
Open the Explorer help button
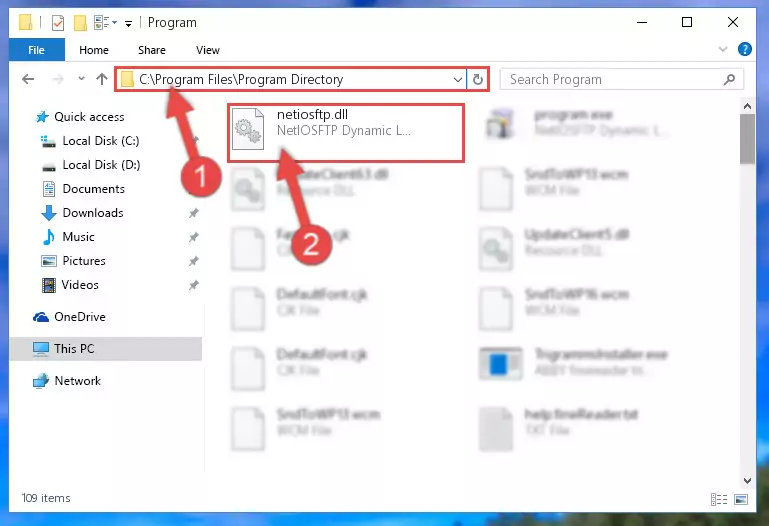coord(744,49)
